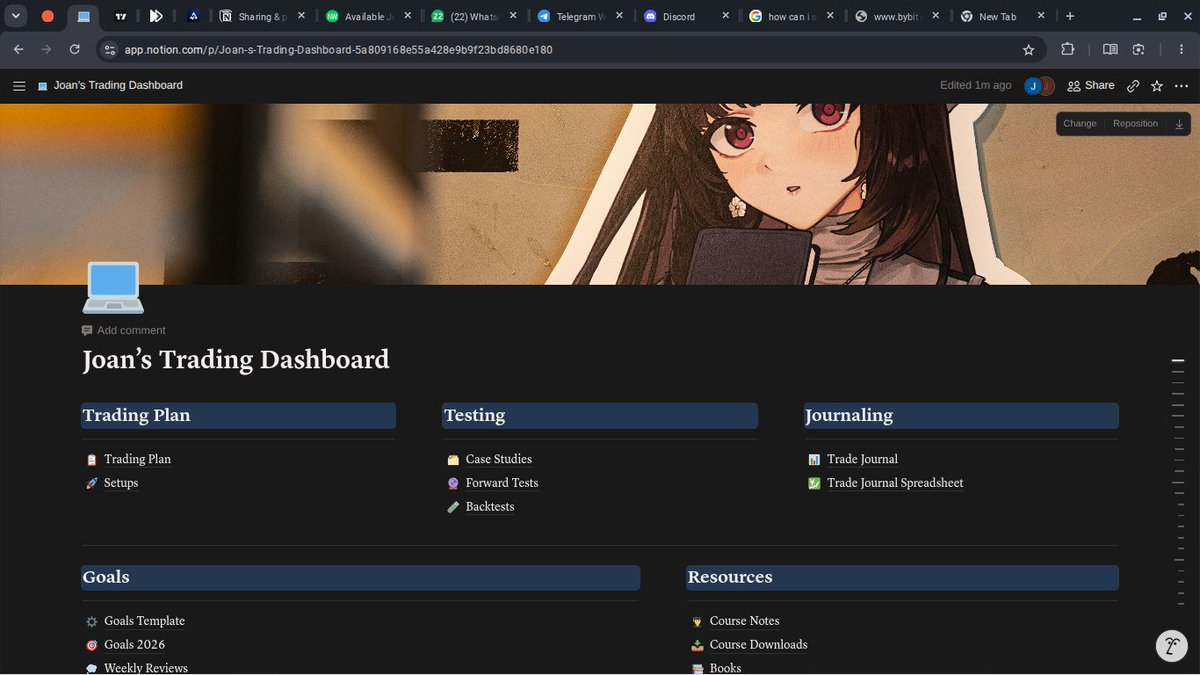Open the Chrome Extensions puzzle icon
1200x675 pixels.
coord(1067,49)
